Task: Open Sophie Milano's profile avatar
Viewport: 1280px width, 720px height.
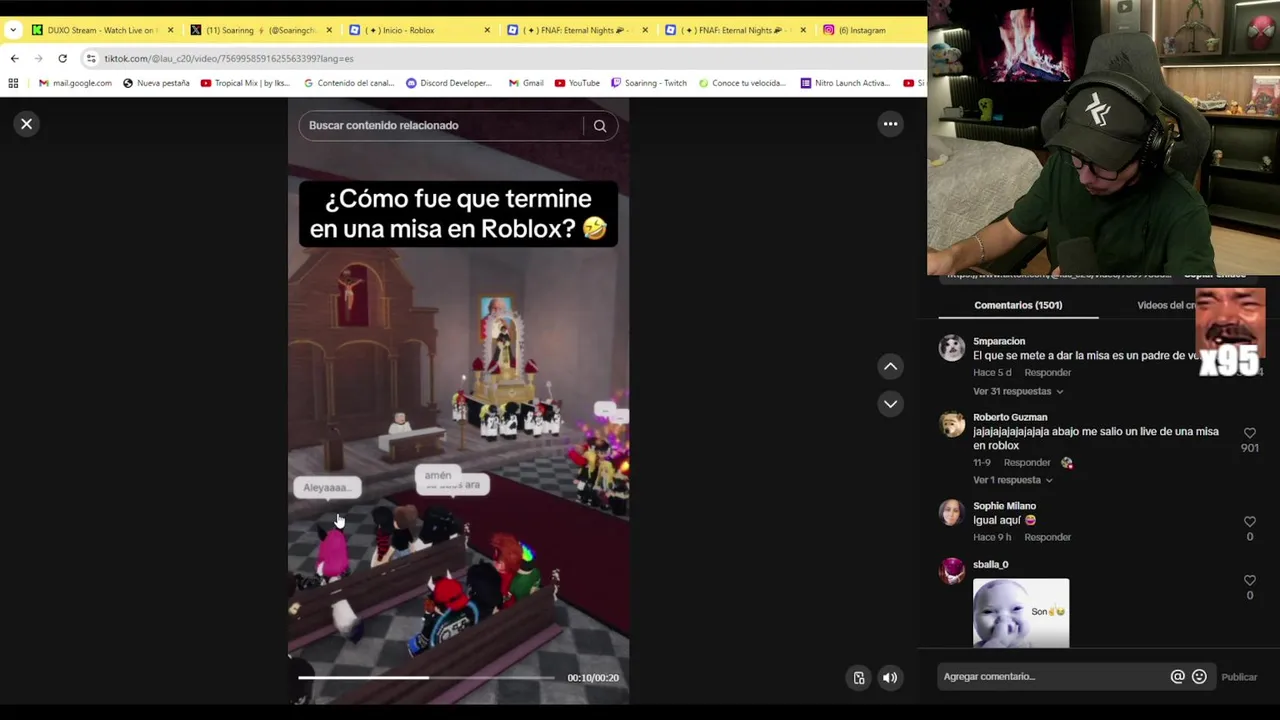Action: 952,513
